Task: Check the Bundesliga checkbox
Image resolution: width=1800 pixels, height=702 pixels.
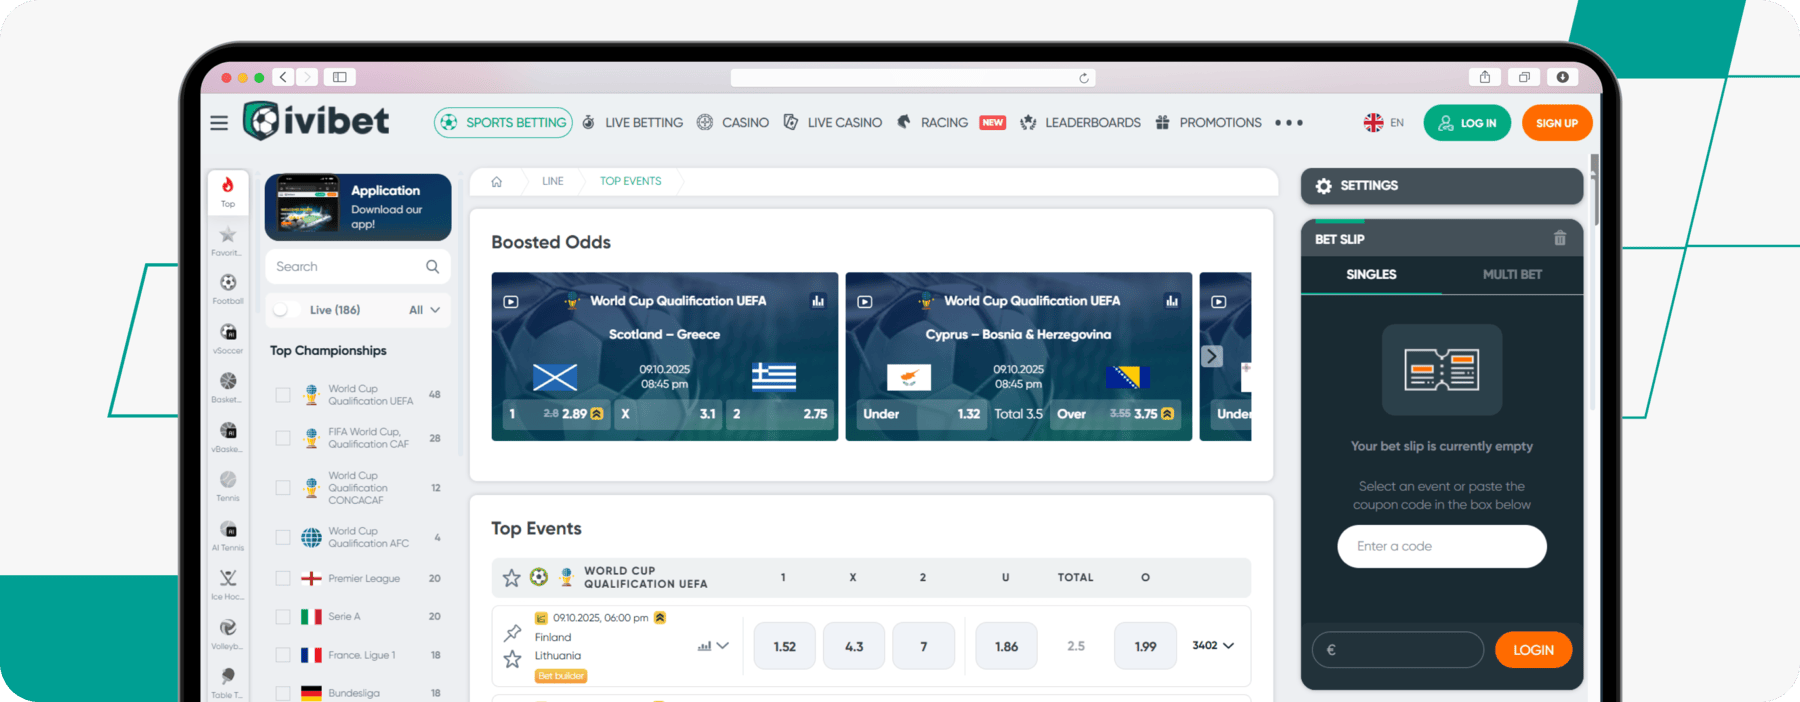Action: pos(283,693)
